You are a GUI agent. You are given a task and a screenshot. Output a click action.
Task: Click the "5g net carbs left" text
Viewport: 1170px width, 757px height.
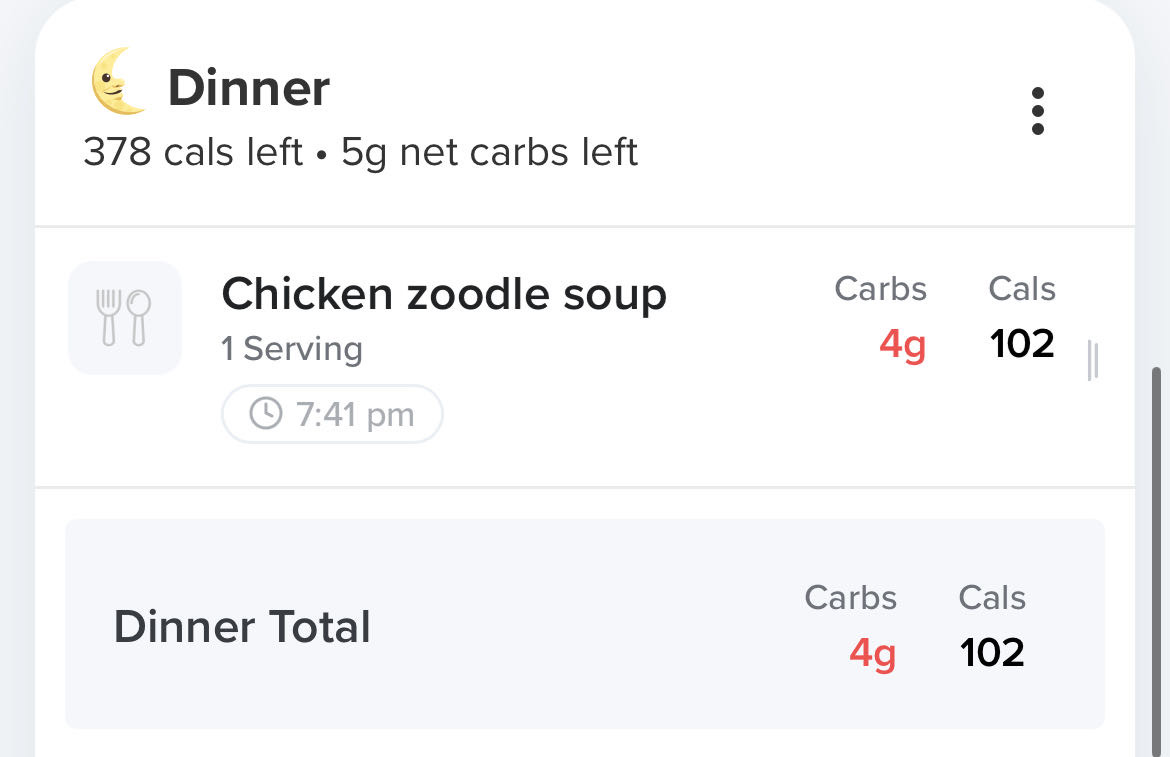pyautogui.click(x=490, y=153)
